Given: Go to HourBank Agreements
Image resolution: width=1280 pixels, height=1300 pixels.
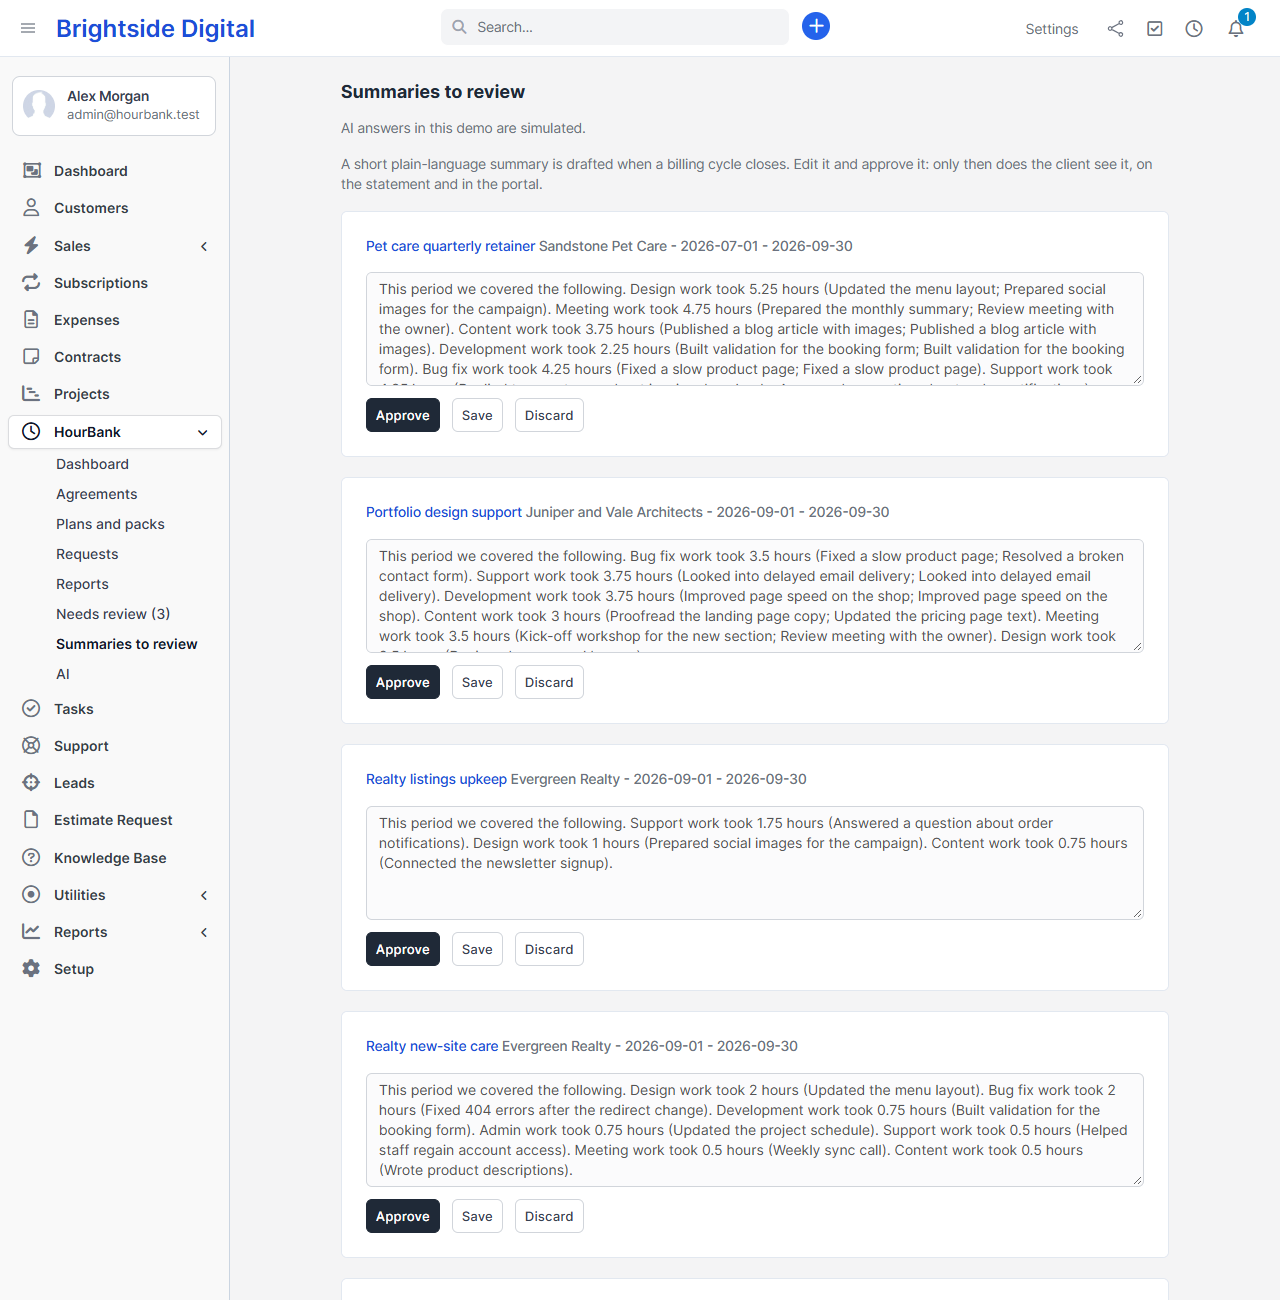Looking at the screenshot, I should point(97,494).
